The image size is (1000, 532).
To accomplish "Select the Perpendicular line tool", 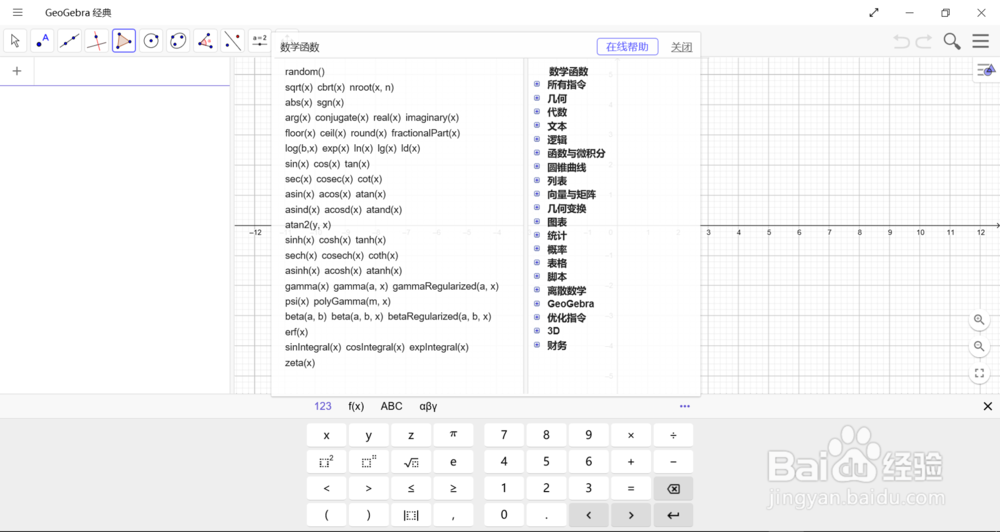I will [97, 41].
